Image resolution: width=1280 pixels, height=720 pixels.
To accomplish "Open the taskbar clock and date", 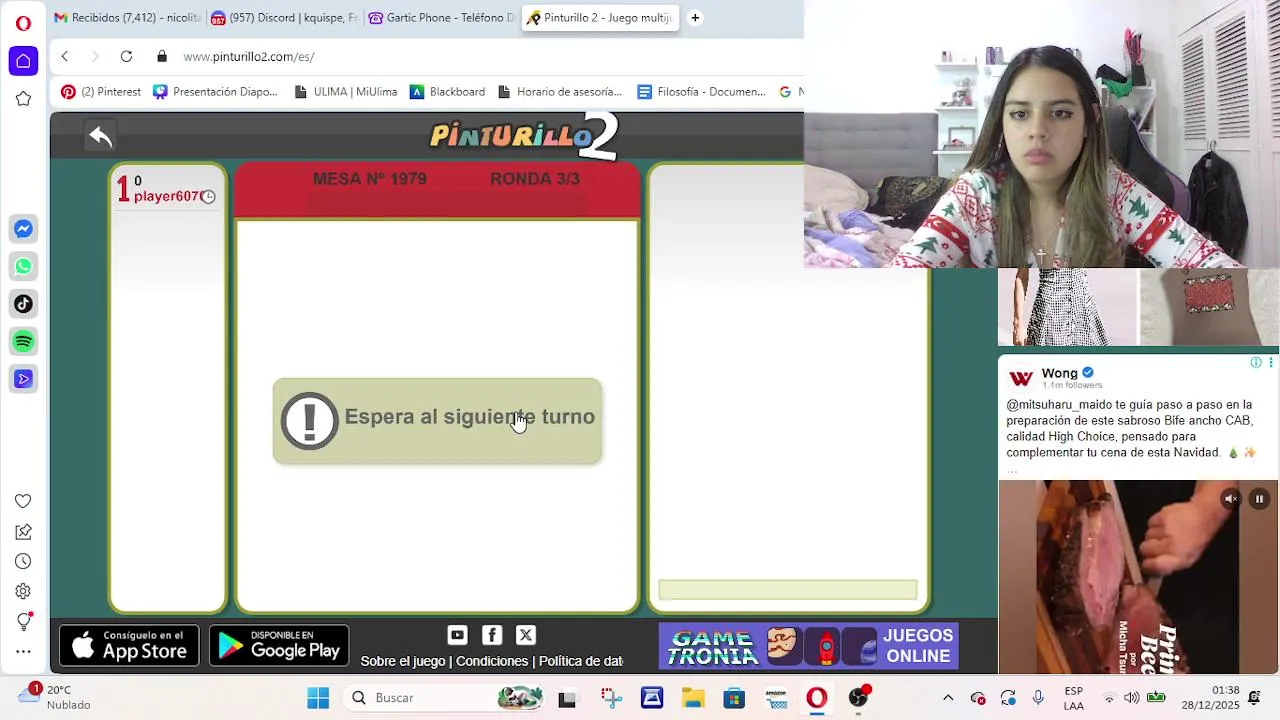I will pyautogui.click(x=1210, y=697).
